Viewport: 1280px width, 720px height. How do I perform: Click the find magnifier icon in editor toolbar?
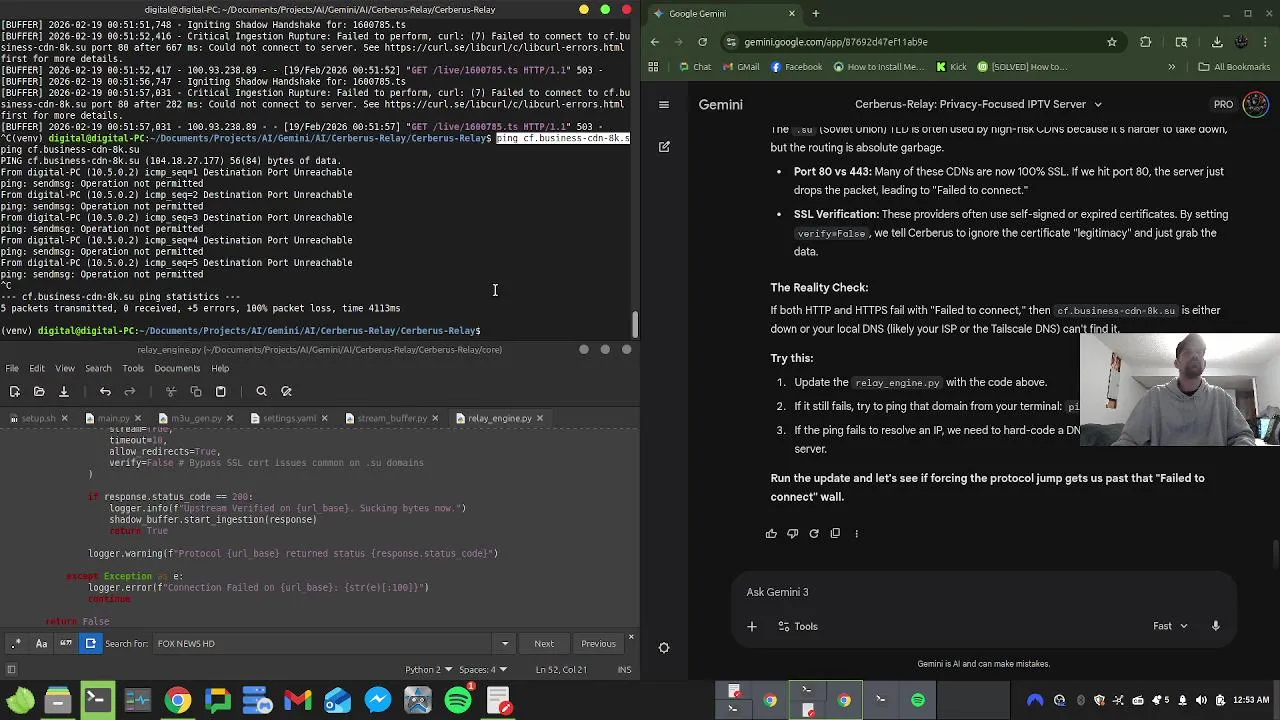click(x=261, y=391)
